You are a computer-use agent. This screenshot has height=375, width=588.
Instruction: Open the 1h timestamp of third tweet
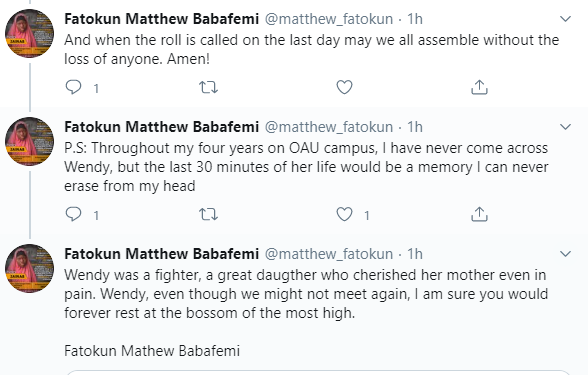[415, 254]
